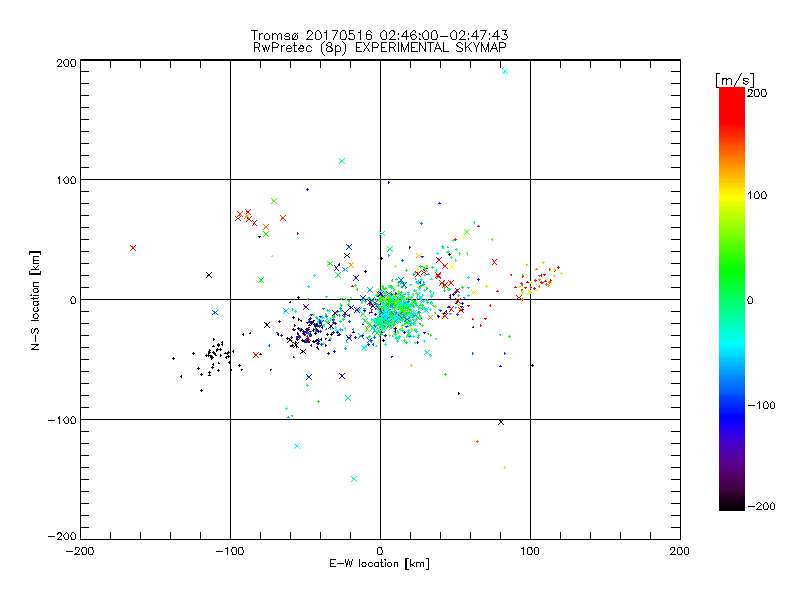
Task: Click the y-axis tick label '-100'
Action: (x=62, y=420)
